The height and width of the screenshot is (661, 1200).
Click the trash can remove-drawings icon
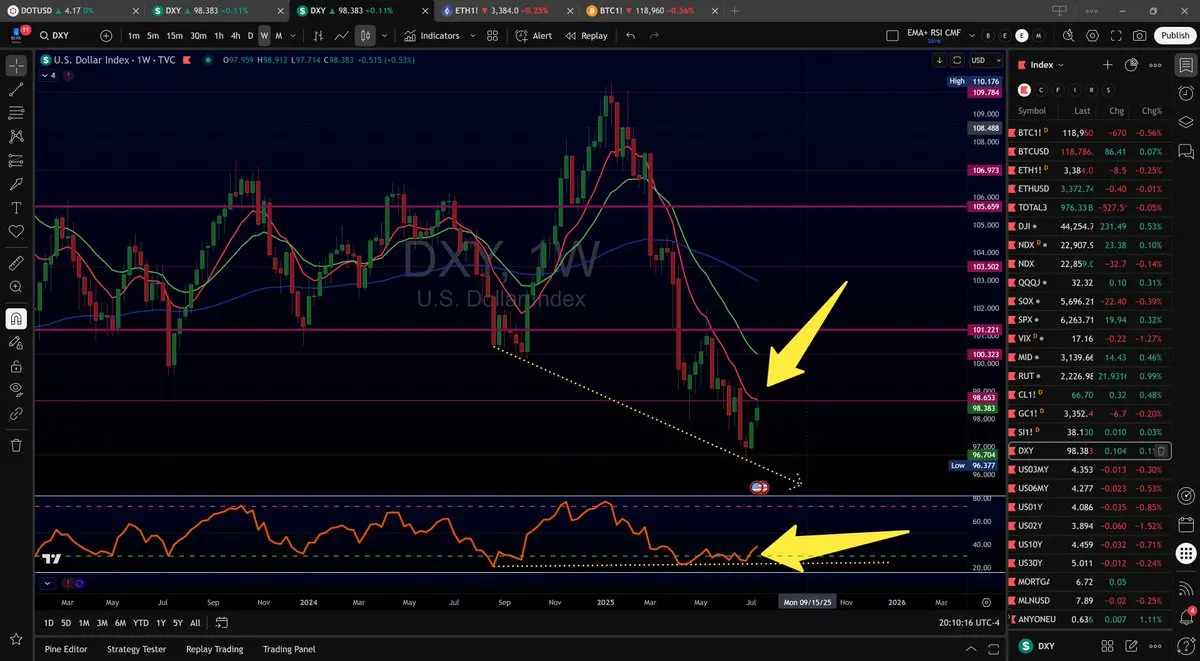(x=16, y=445)
